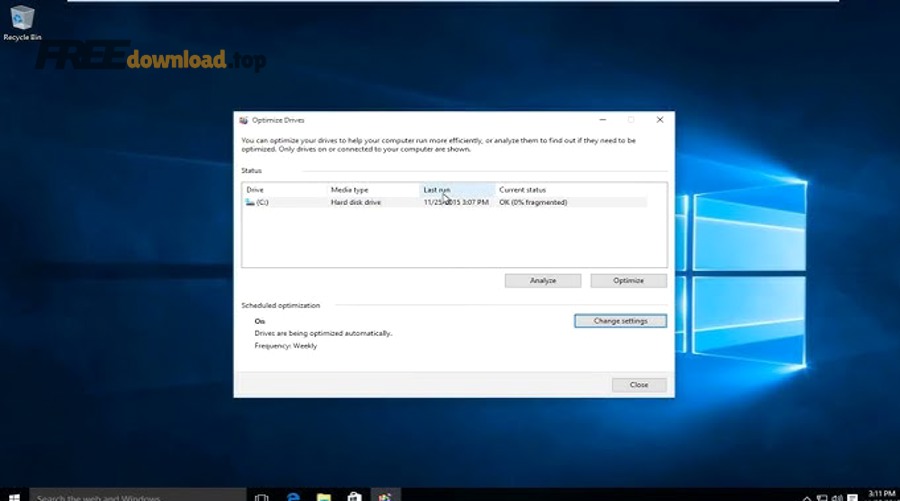Viewport: 900px width, 501px height.
Task: Open Task View from the taskbar
Action: click(262, 496)
